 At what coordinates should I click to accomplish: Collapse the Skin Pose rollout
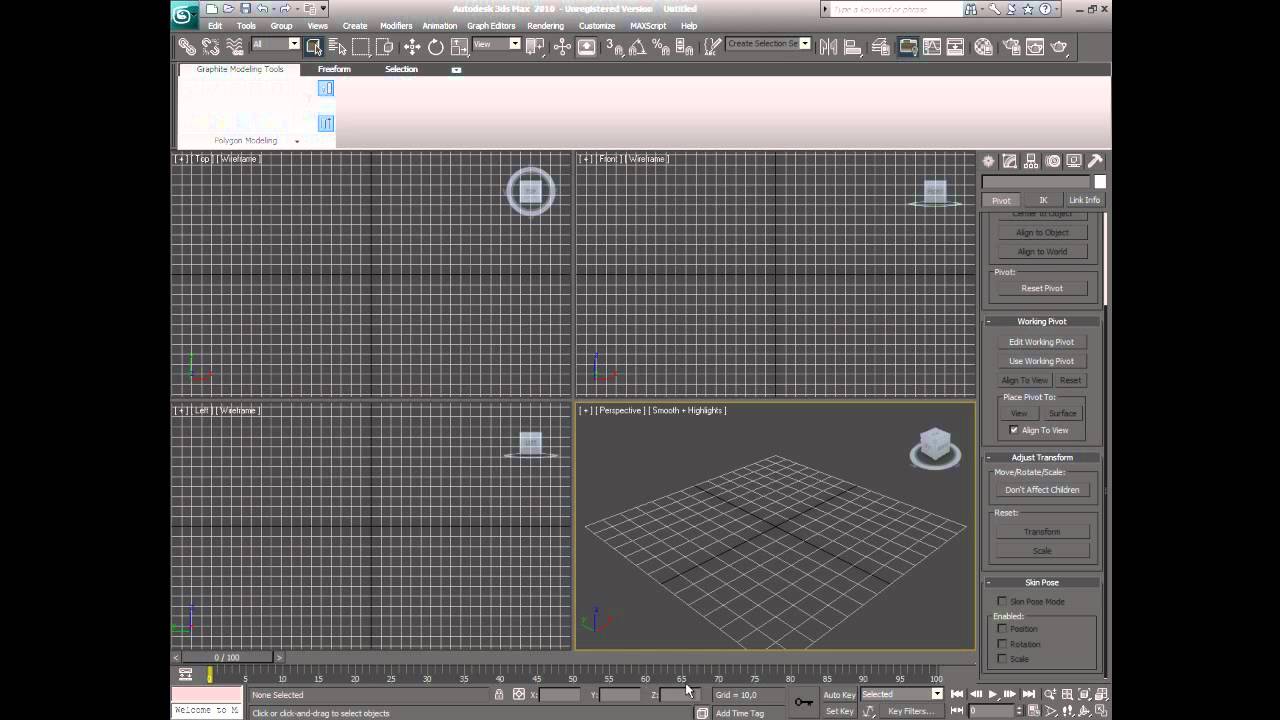tap(1042, 582)
